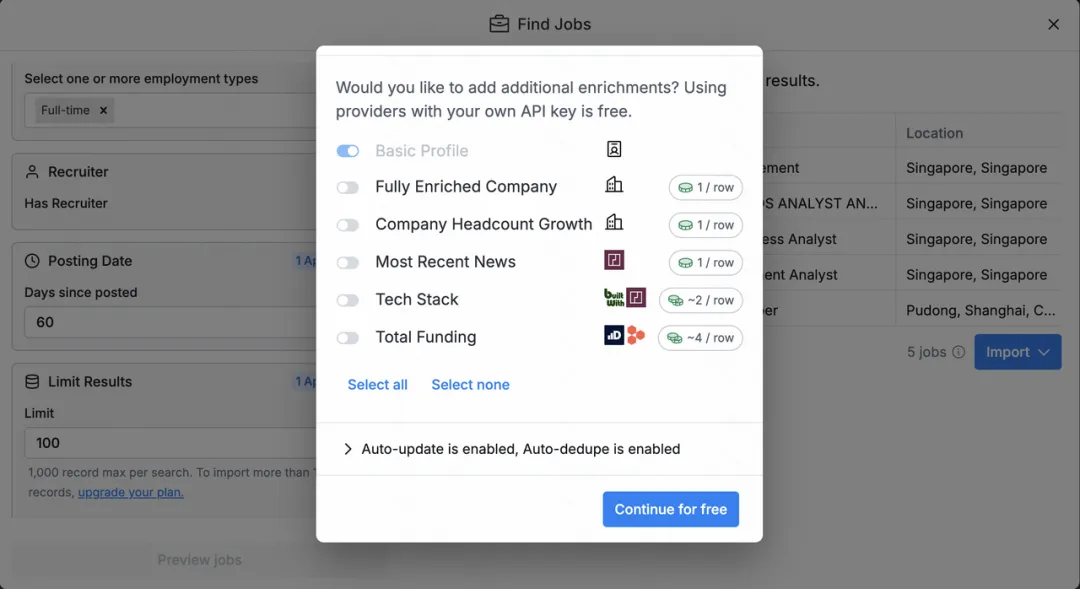Open the Import dropdown button
Screen dimensions: 1080x589
point(1017,352)
